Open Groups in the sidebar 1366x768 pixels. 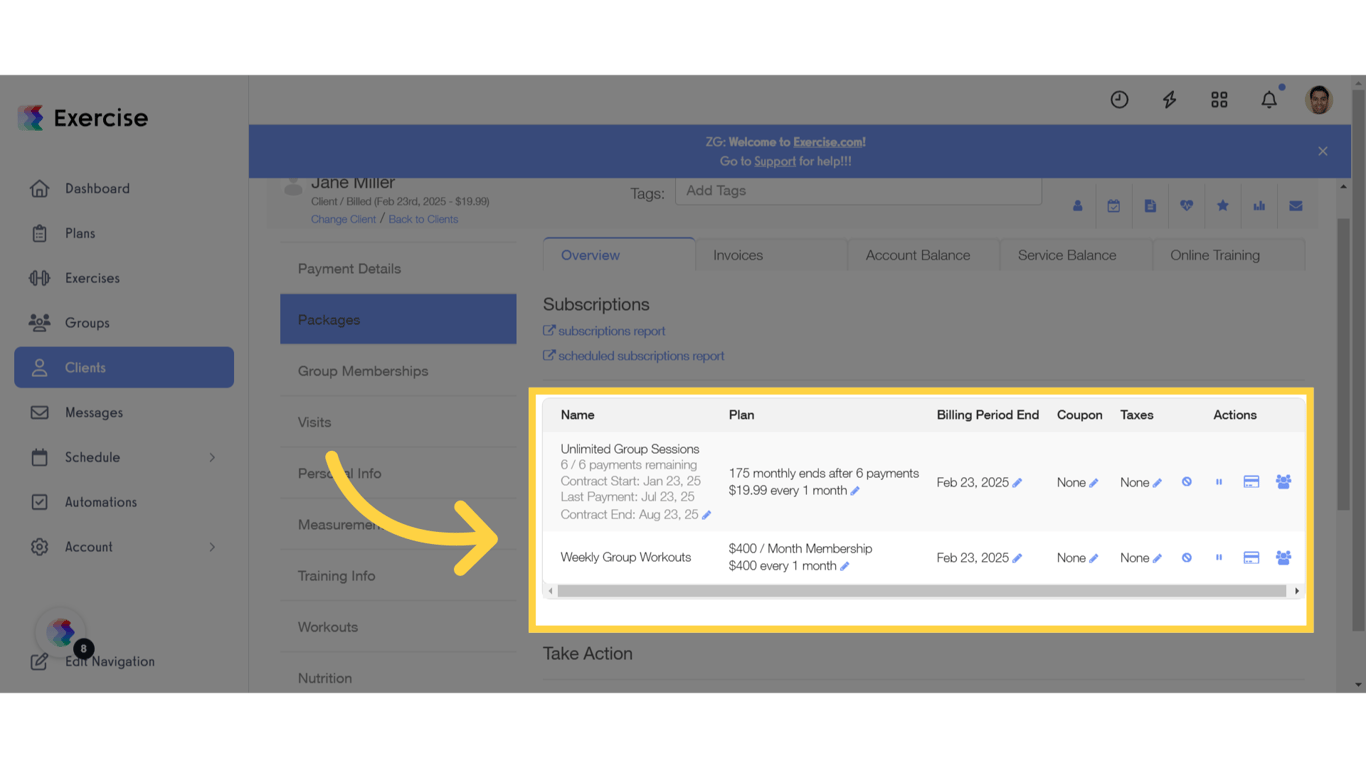coord(124,323)
